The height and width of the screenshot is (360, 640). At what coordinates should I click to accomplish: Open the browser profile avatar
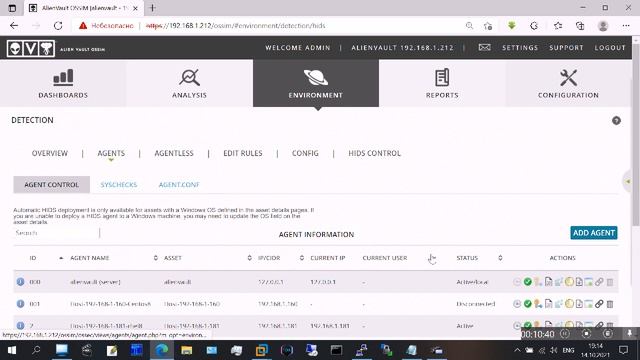(603, 26)
